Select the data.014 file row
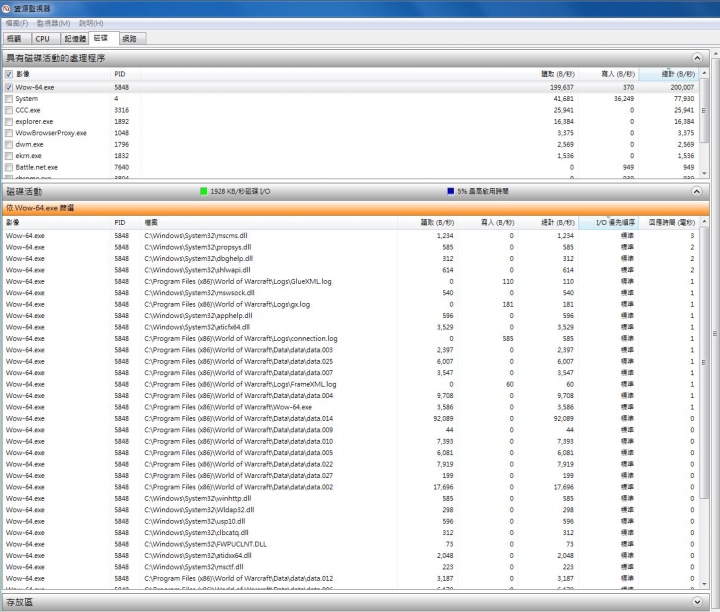Viewport: 720px width, 612px height. click(x=351, y=419)
